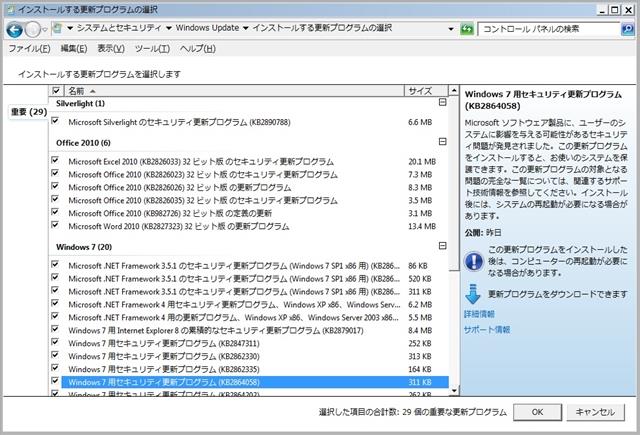Select the 重要 (29) tab
Screen dimensions: 640x435
pyautogui.click(x=29, y=112)
